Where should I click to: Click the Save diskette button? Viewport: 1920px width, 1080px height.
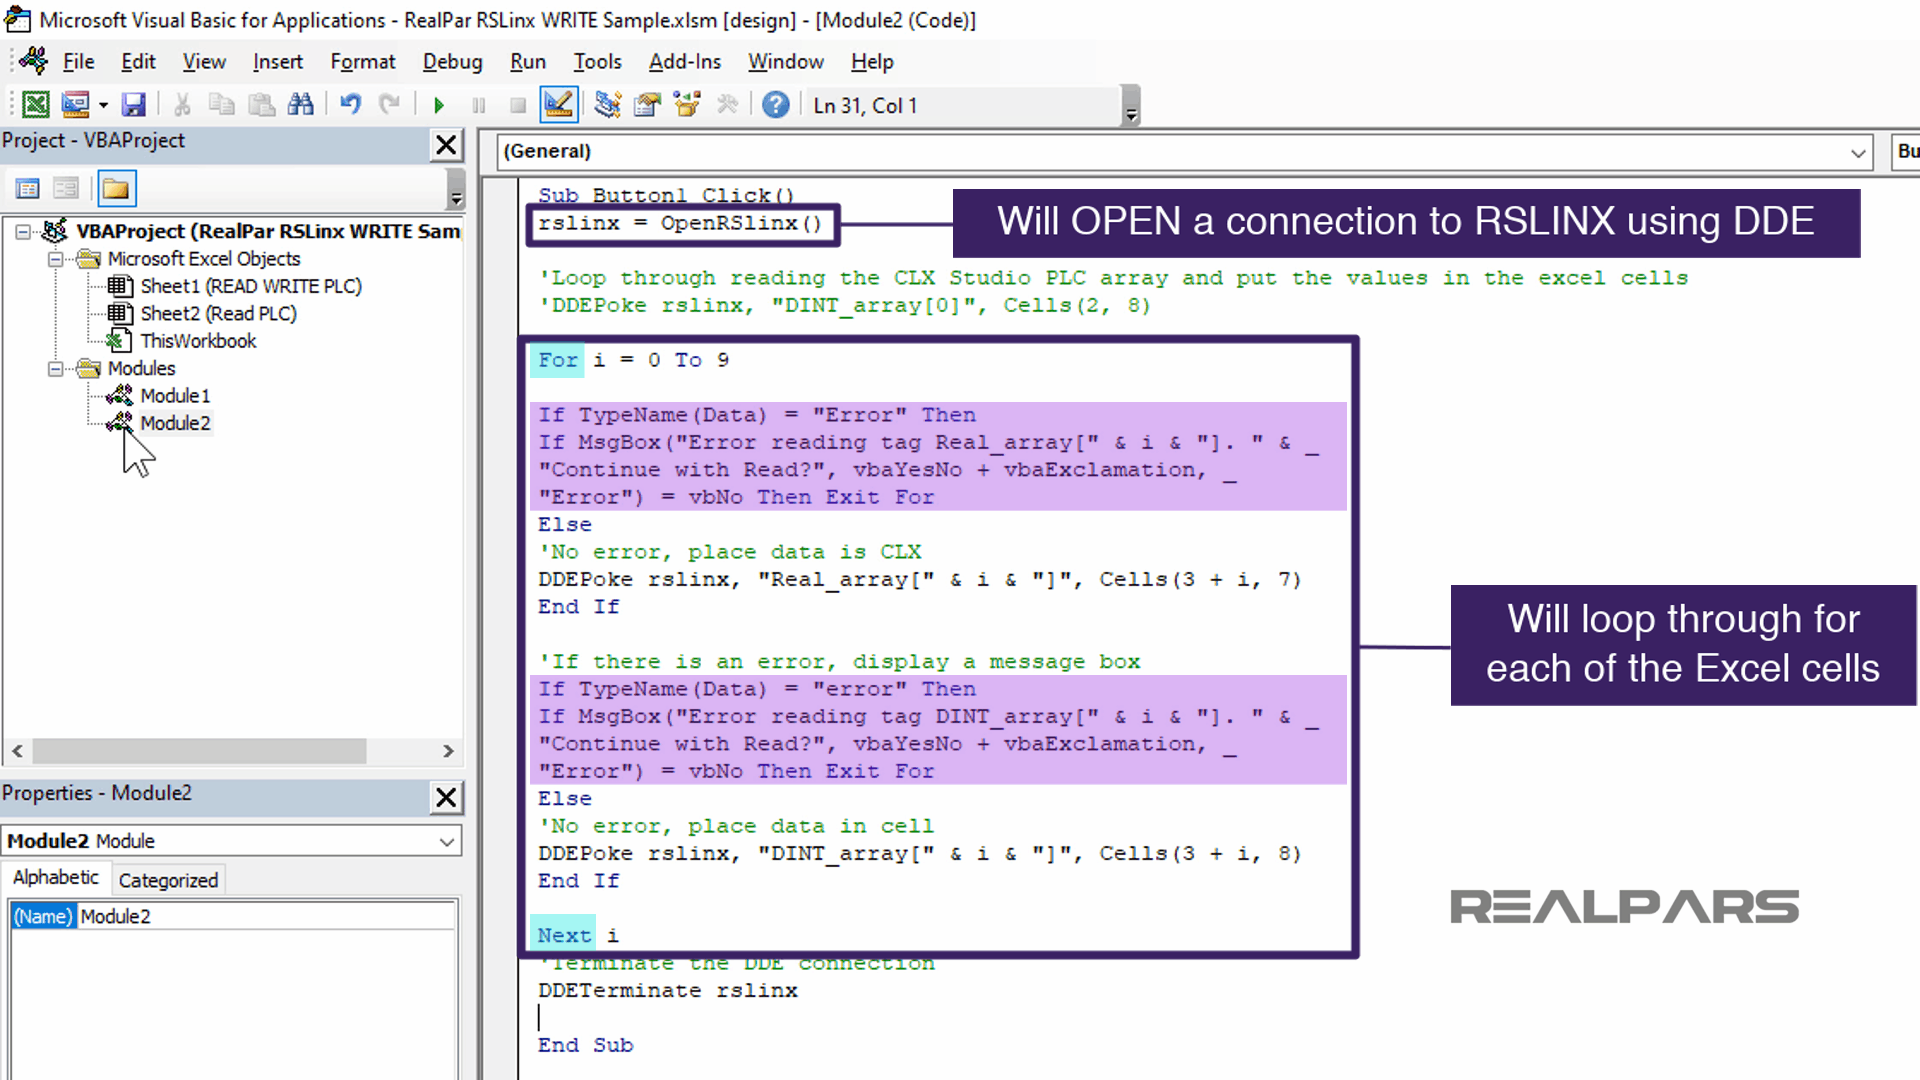click(134, 104)
